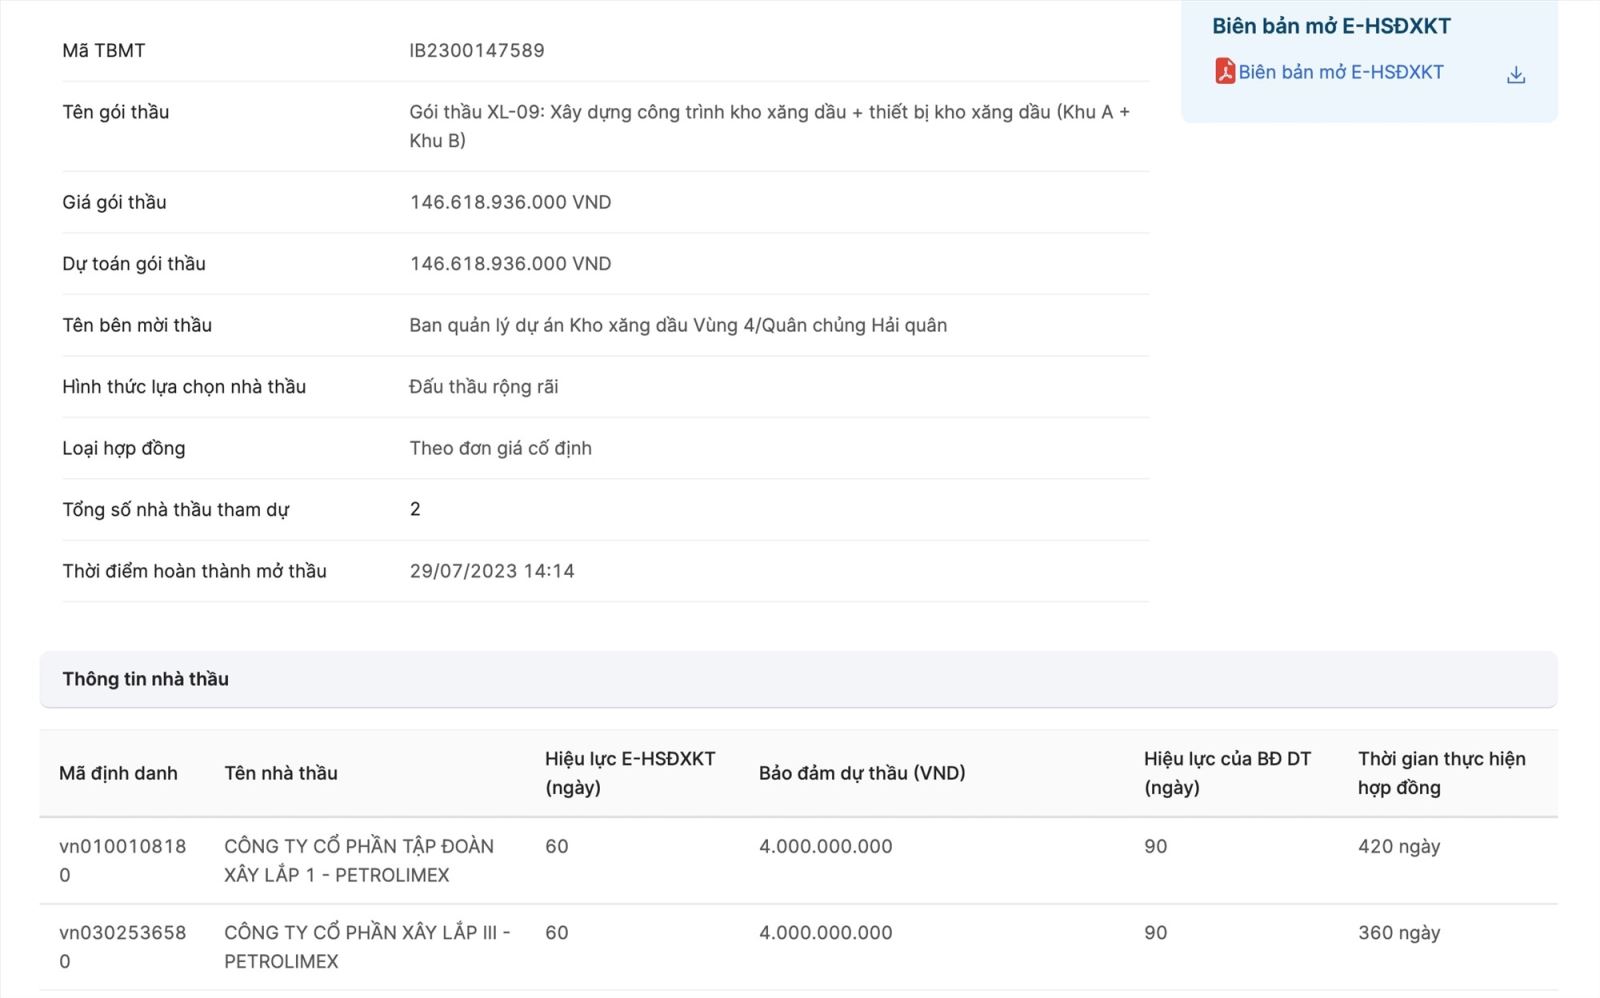Click the value Đấu thầu rộng rãi
The height and width of the screenshot is (998, 1600).
point(484,387)
